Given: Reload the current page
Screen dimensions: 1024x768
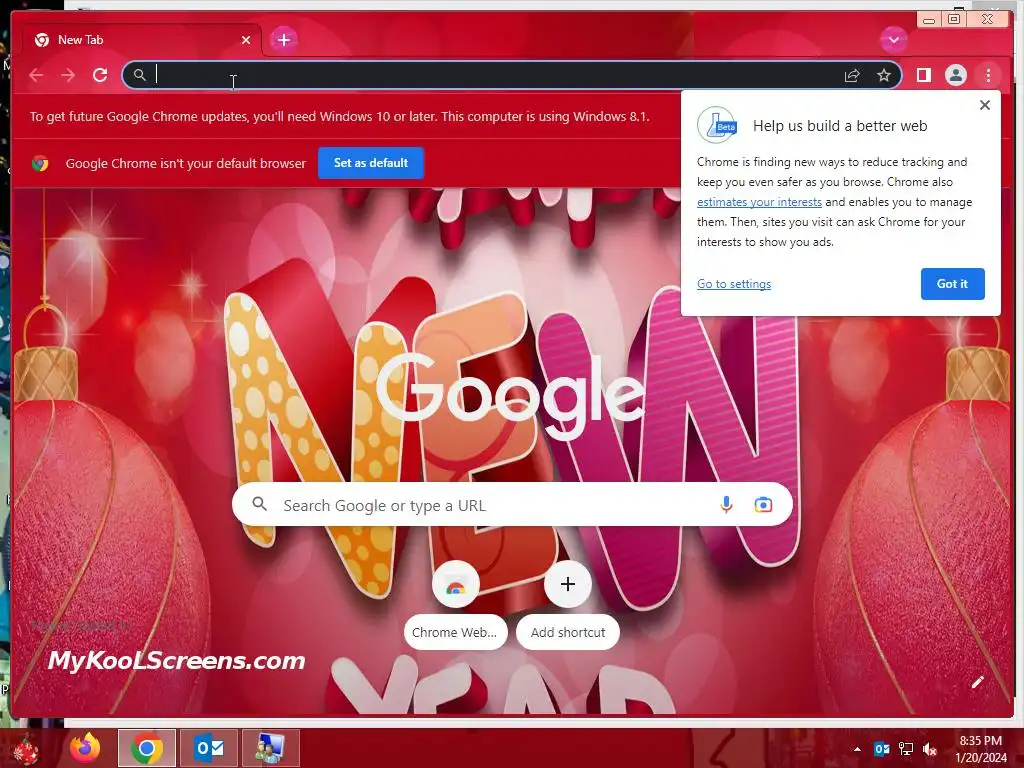Looking at the screenshot, I should point(100,75).
